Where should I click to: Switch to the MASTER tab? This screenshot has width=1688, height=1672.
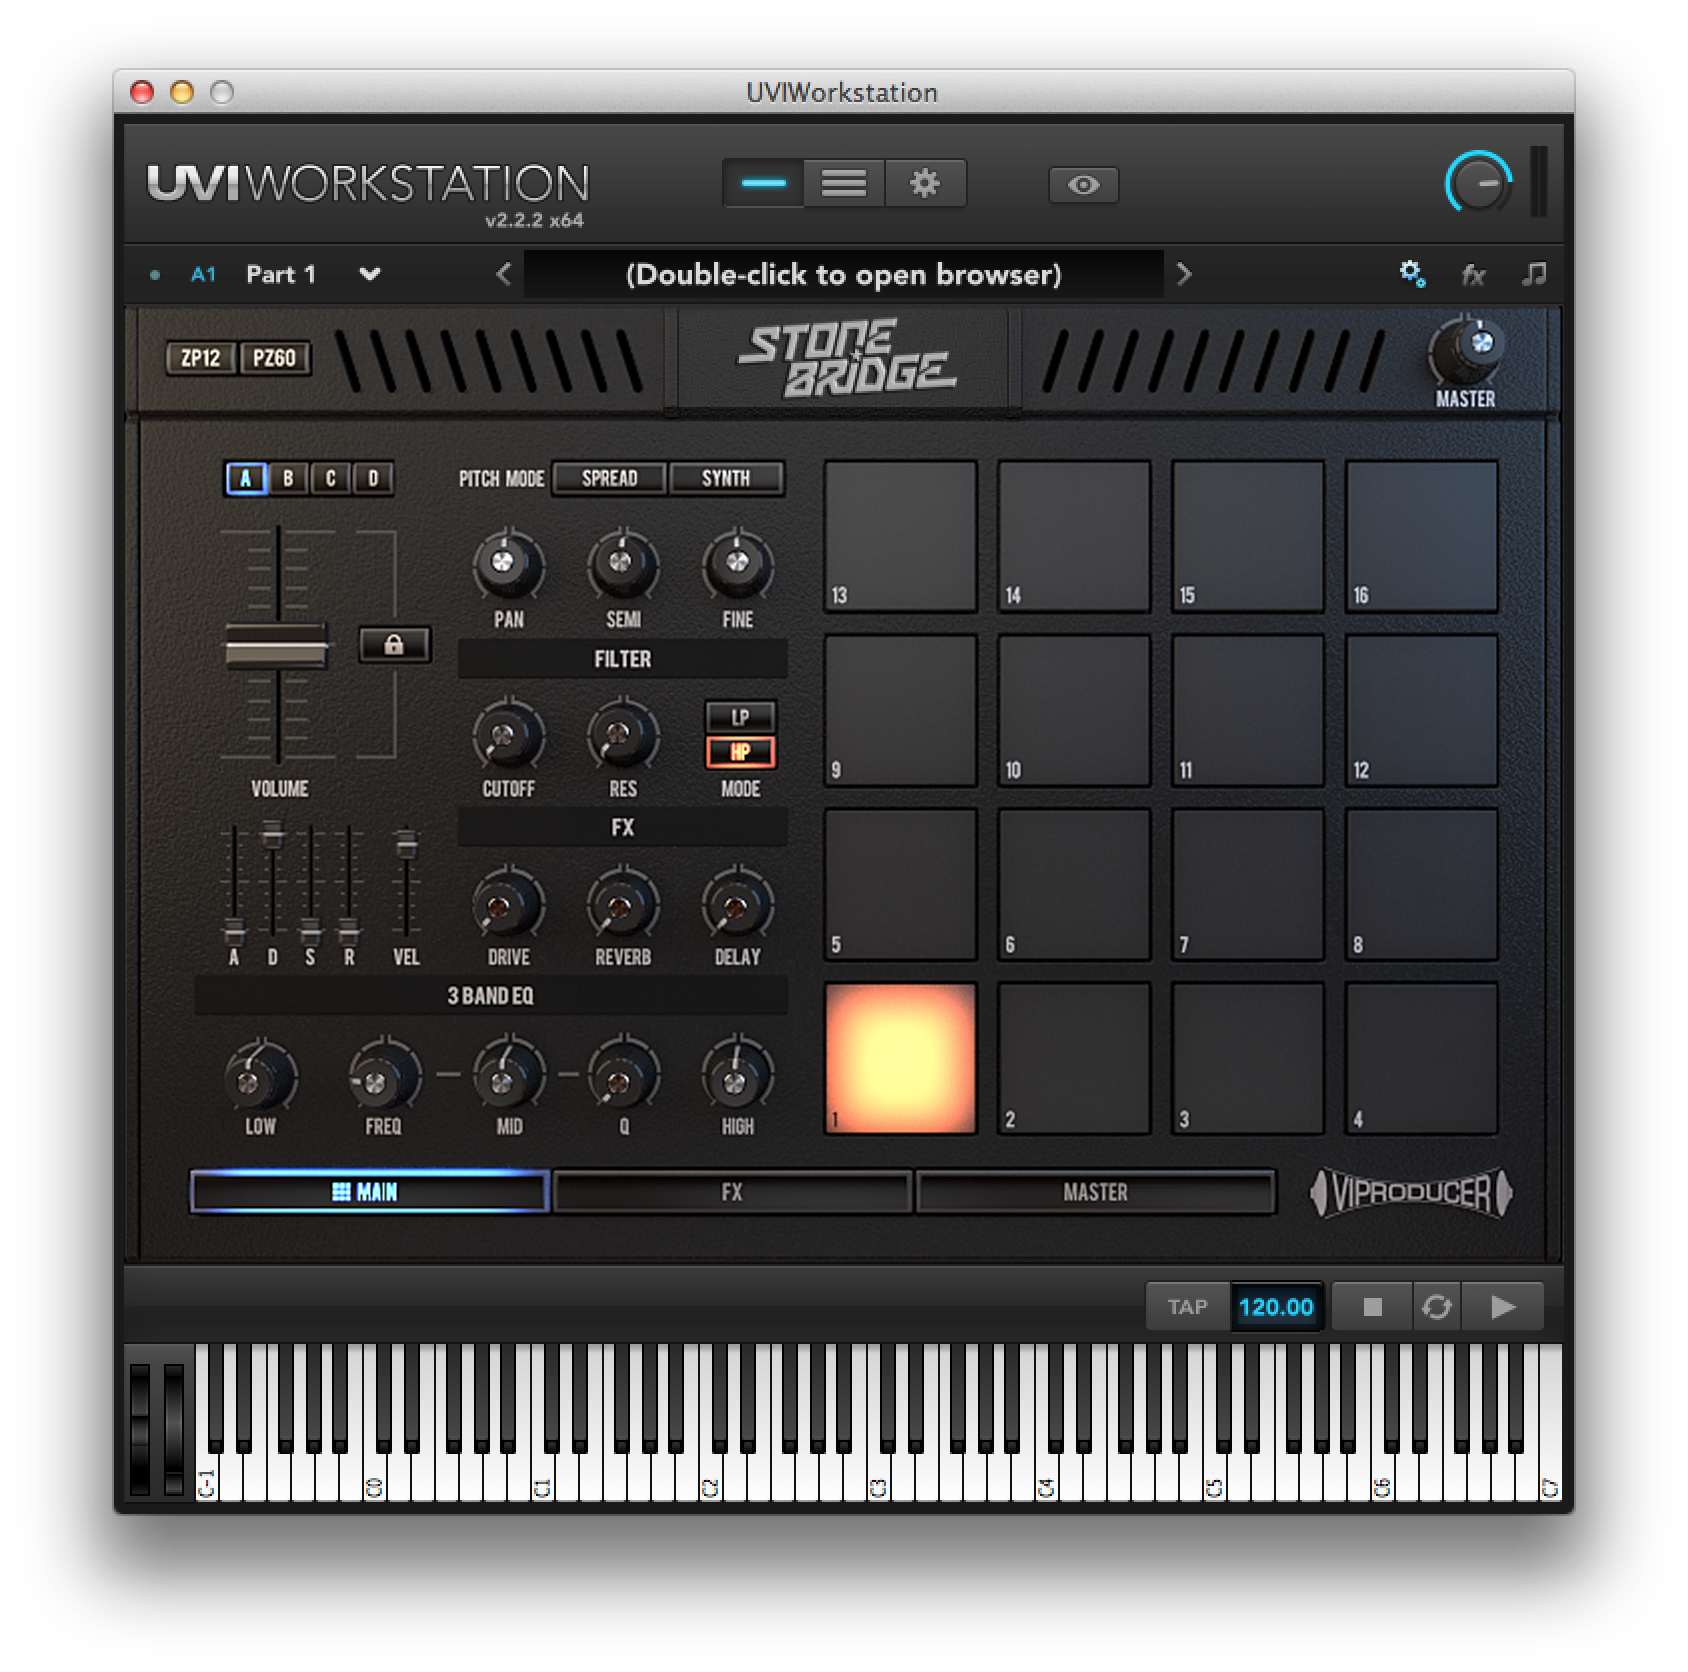[1100, 1192]
